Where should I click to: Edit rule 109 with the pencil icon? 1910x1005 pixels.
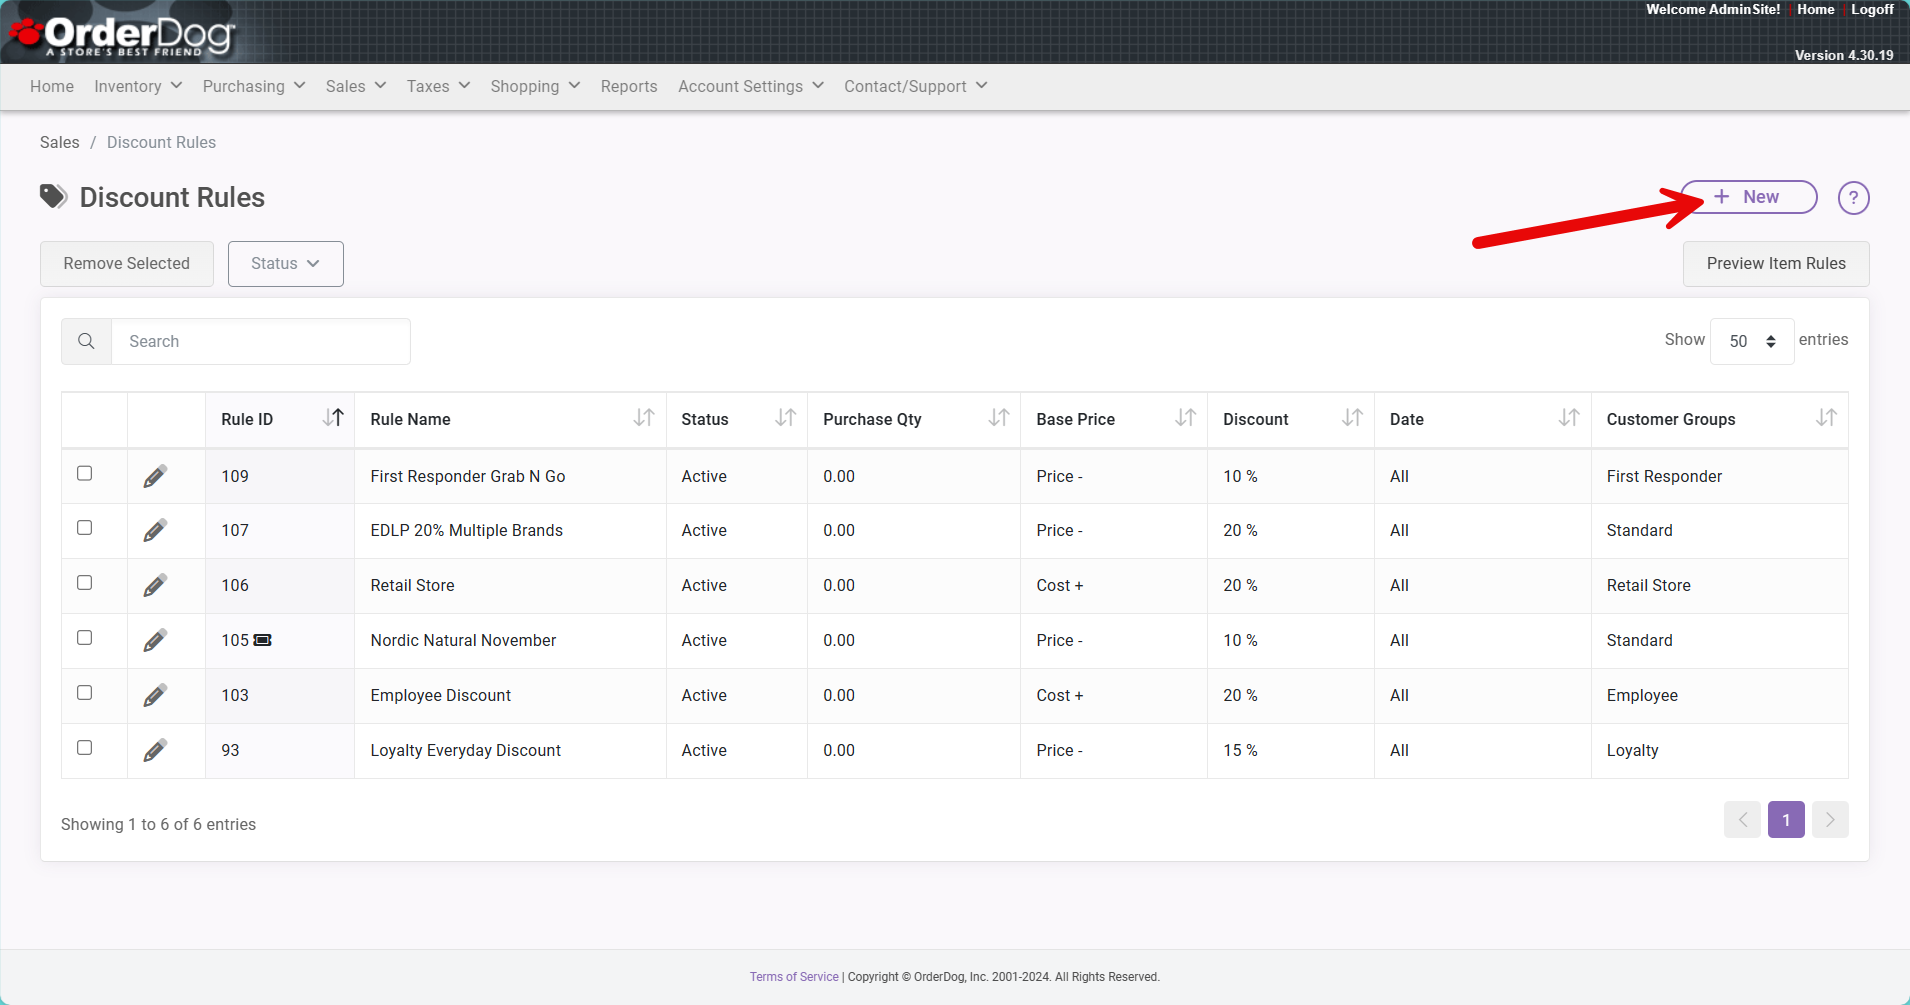(x=155, y=476)
